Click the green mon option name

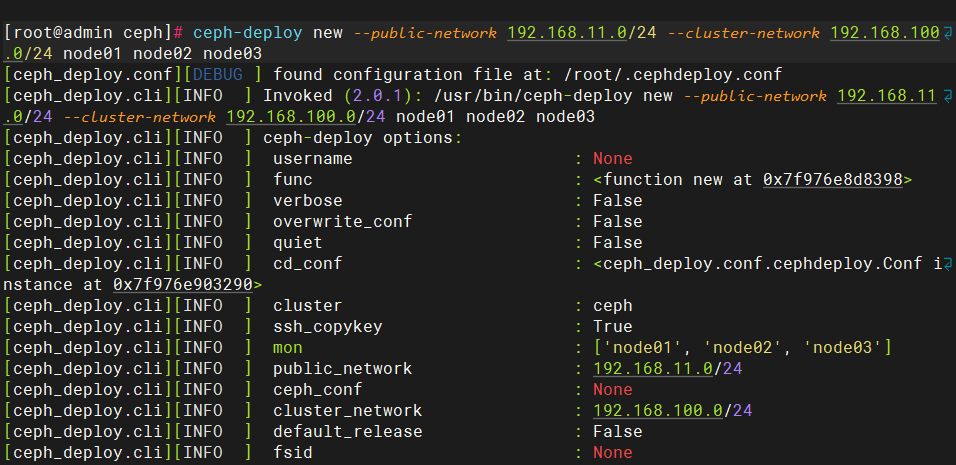(x=288, y=347)
